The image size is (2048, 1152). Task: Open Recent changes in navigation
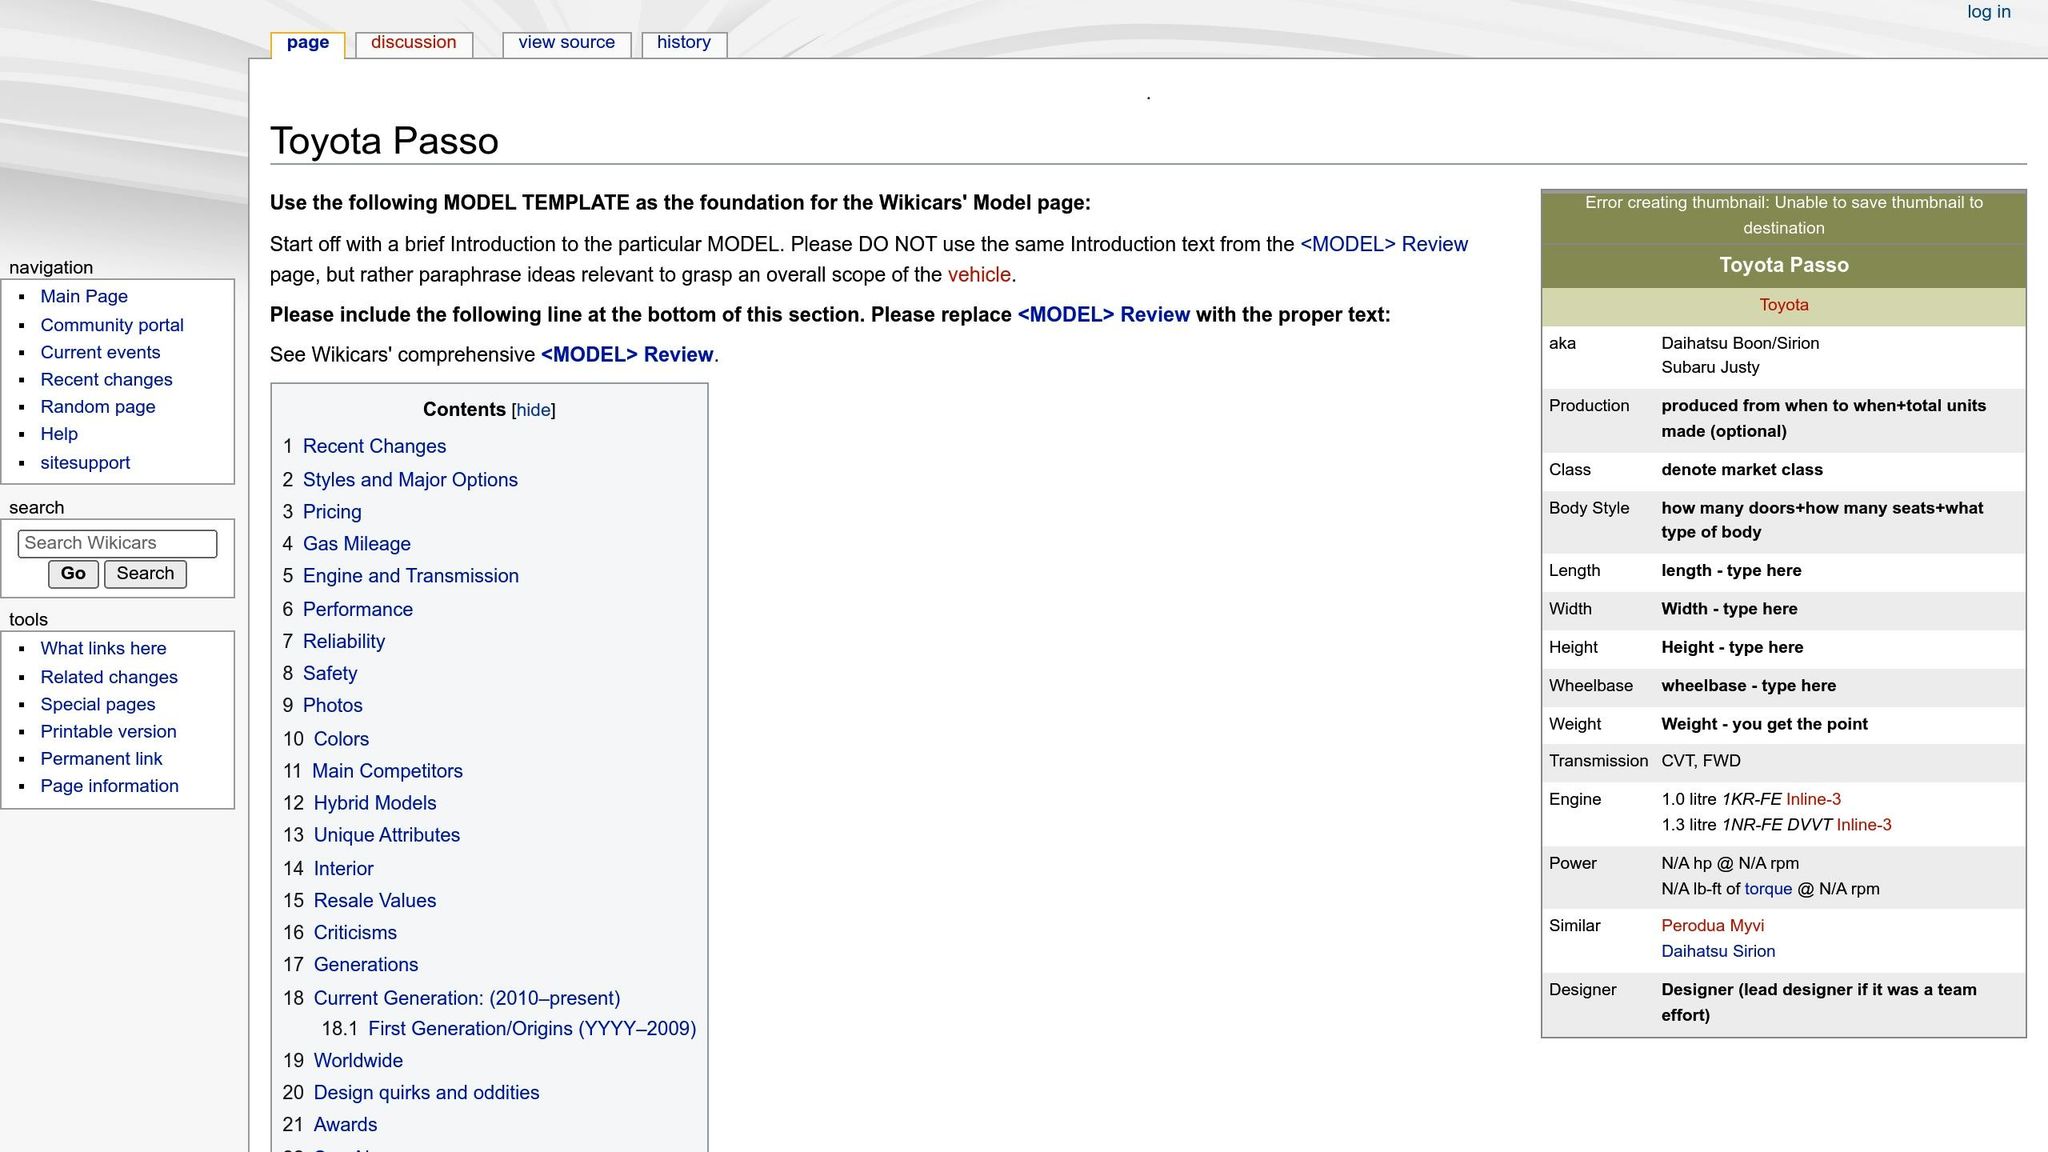tap(106, 379)
